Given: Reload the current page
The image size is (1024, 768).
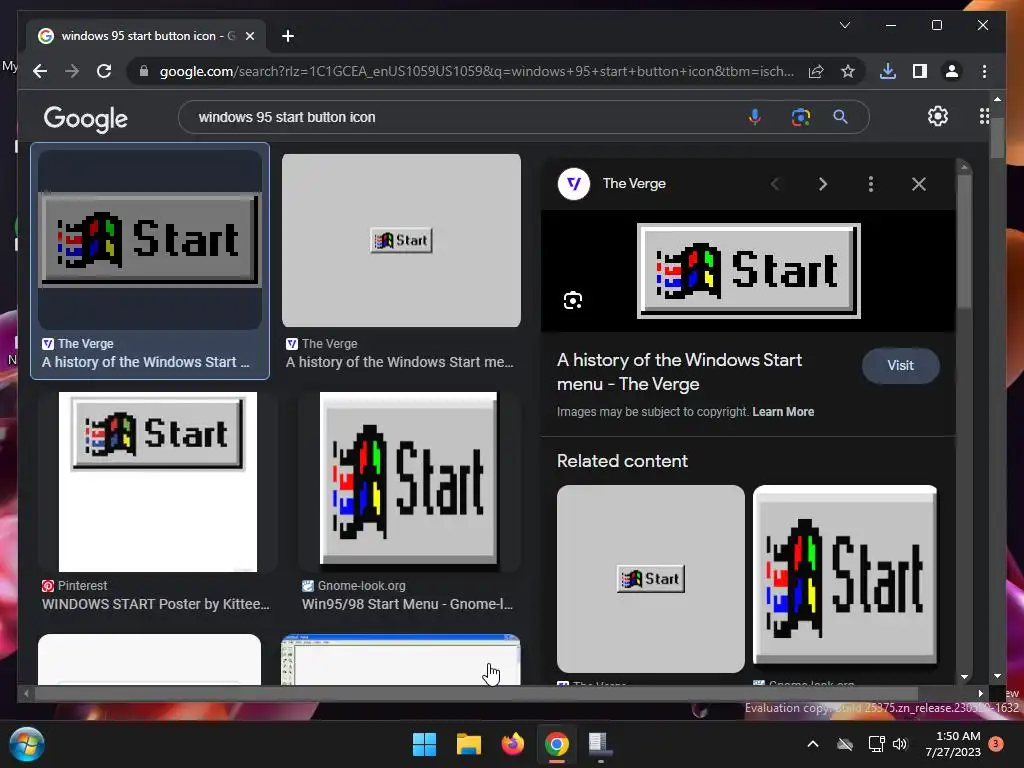Looking at the screenshot, I should pos(104,71).
